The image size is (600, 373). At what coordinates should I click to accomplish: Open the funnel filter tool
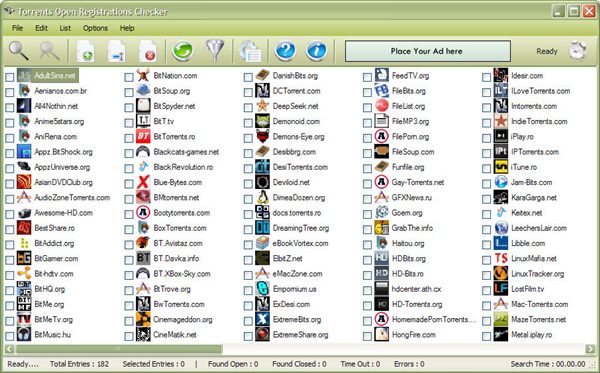(x=215, y=50)
